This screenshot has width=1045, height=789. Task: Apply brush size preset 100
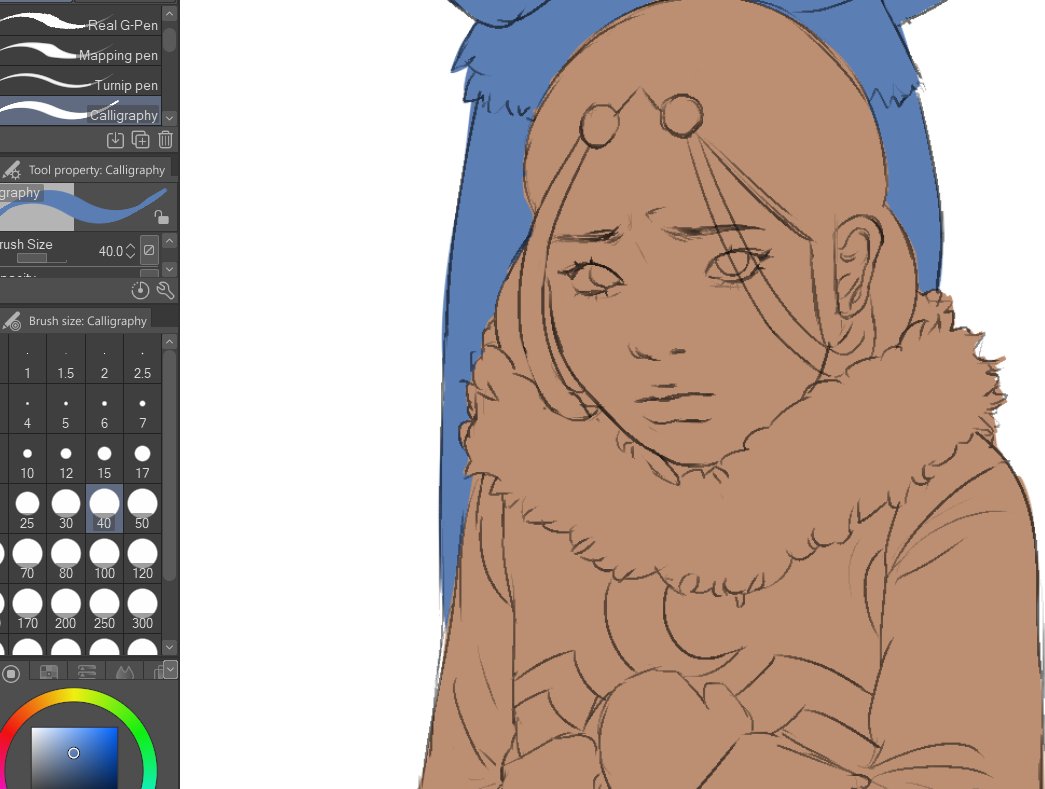pos(104,559)
